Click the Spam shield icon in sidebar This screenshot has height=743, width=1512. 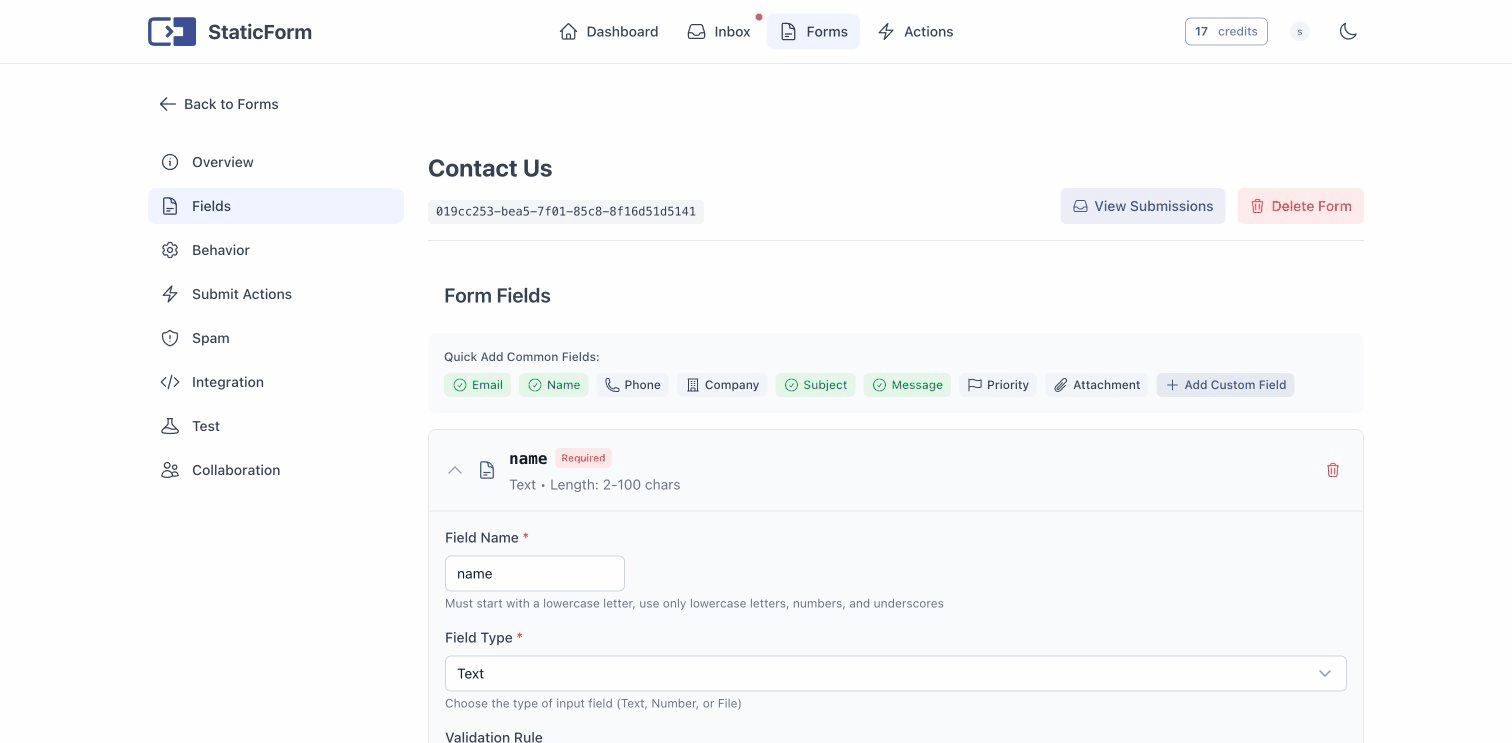coord(170,338)
